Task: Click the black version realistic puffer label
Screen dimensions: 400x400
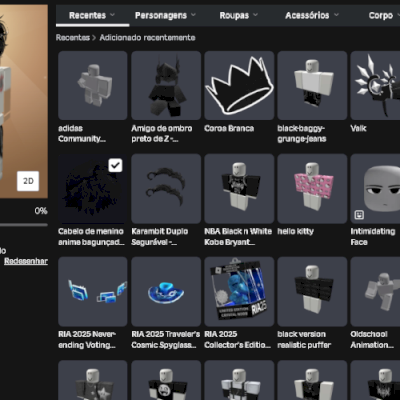Action: tap(304, 339)
